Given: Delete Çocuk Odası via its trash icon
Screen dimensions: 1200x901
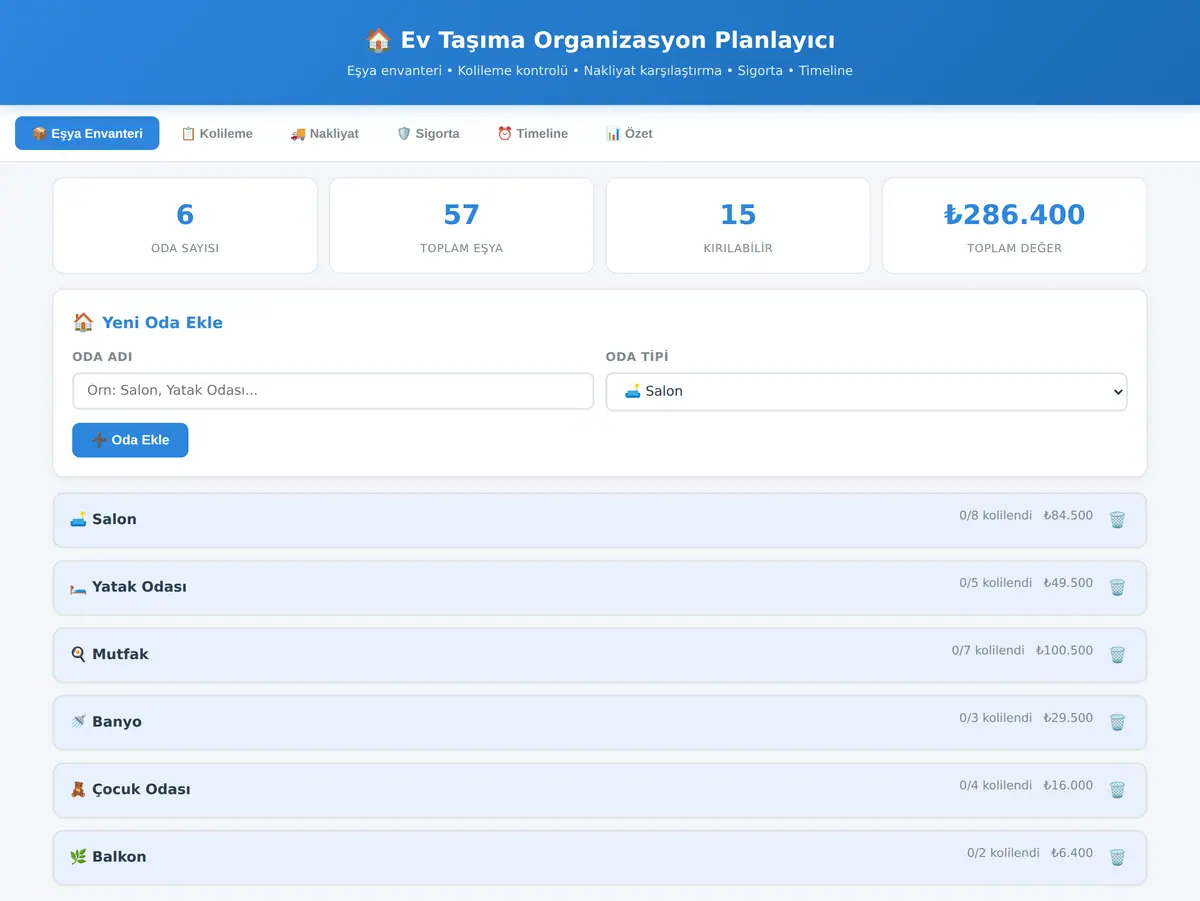Looking at the screenshot, I should tap(1117, 790).
